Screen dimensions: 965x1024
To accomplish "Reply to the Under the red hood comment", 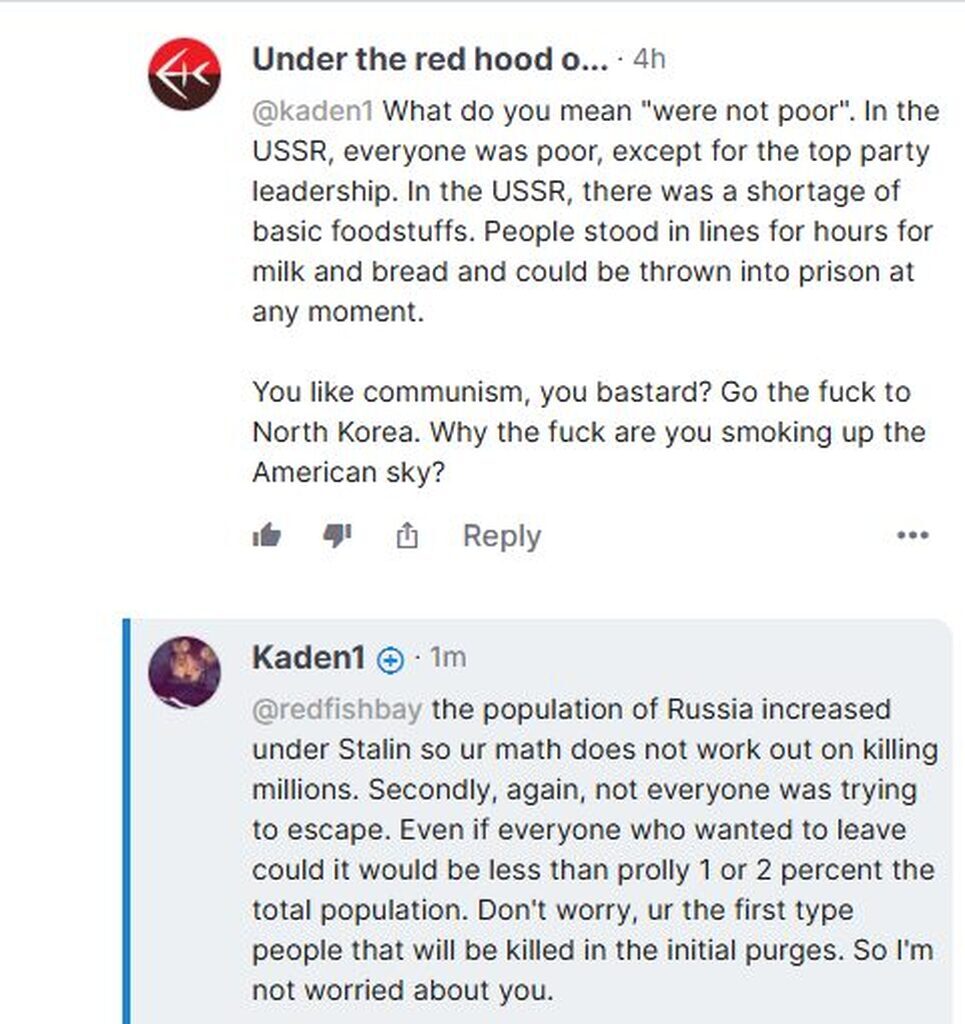I will (501, 536).
